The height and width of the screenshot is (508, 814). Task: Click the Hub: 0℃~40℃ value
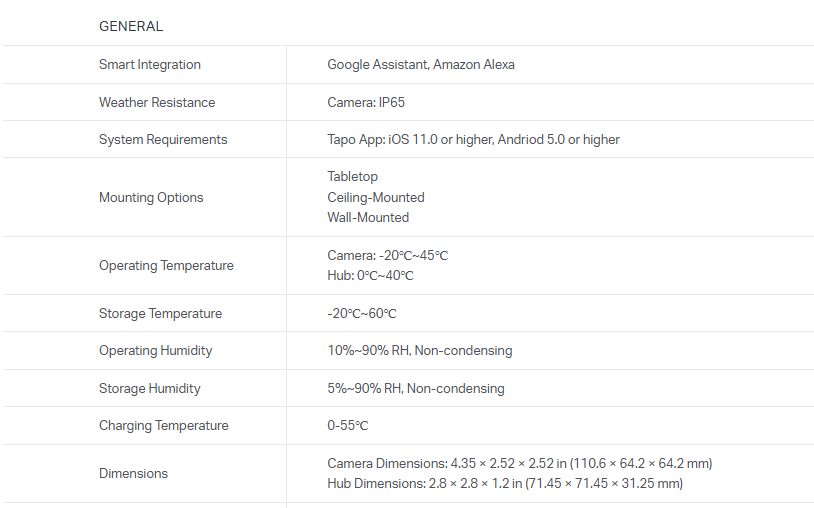370,275
